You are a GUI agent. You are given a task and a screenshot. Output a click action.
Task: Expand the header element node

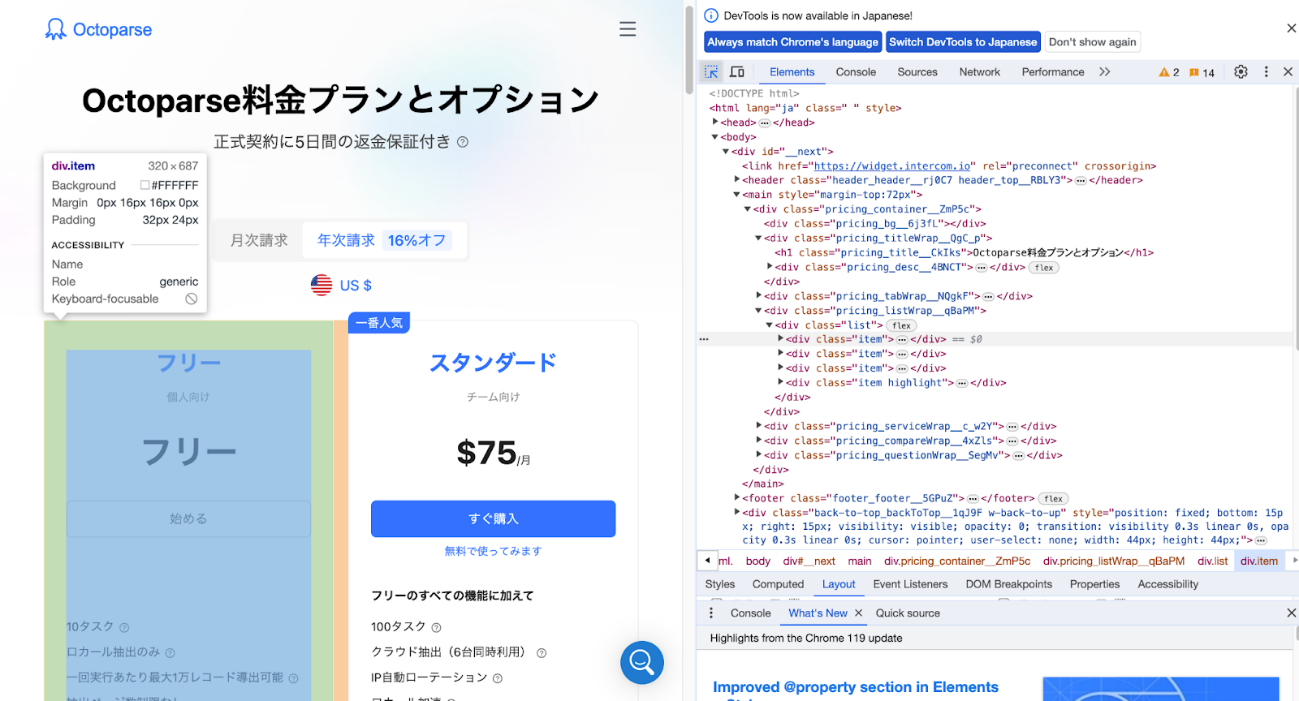pyautogui.click(x=737, y=181)
